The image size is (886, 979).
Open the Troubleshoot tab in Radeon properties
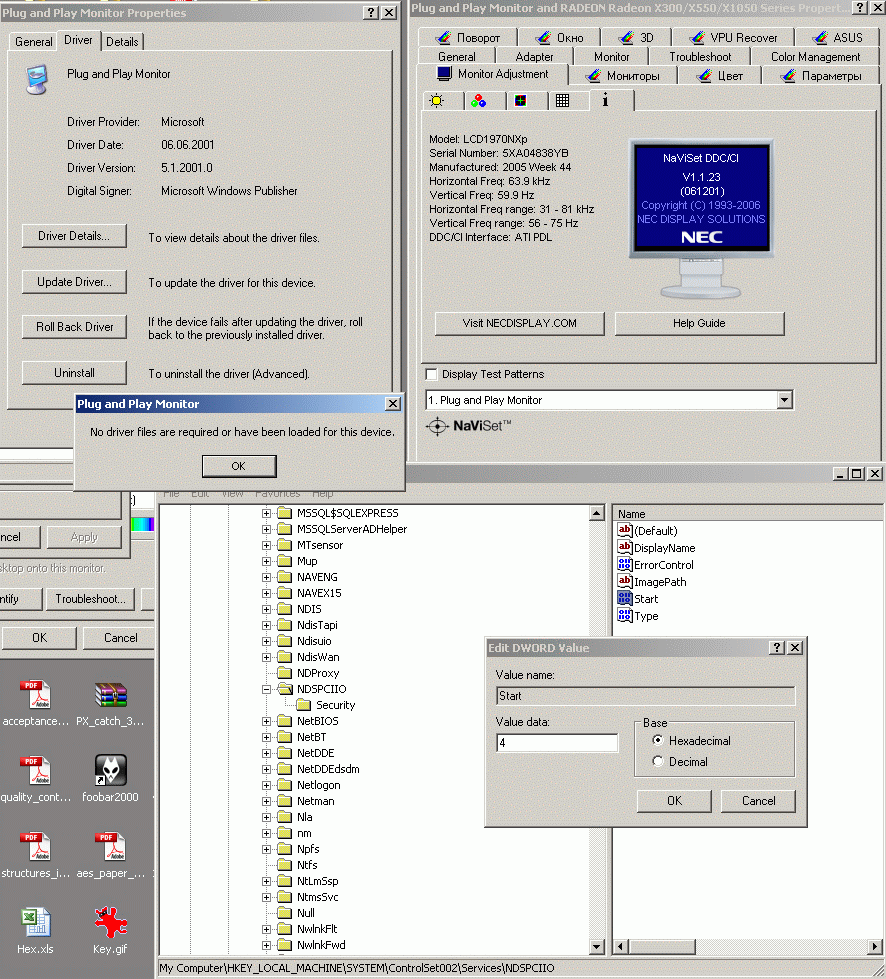[x=700, y=57]
